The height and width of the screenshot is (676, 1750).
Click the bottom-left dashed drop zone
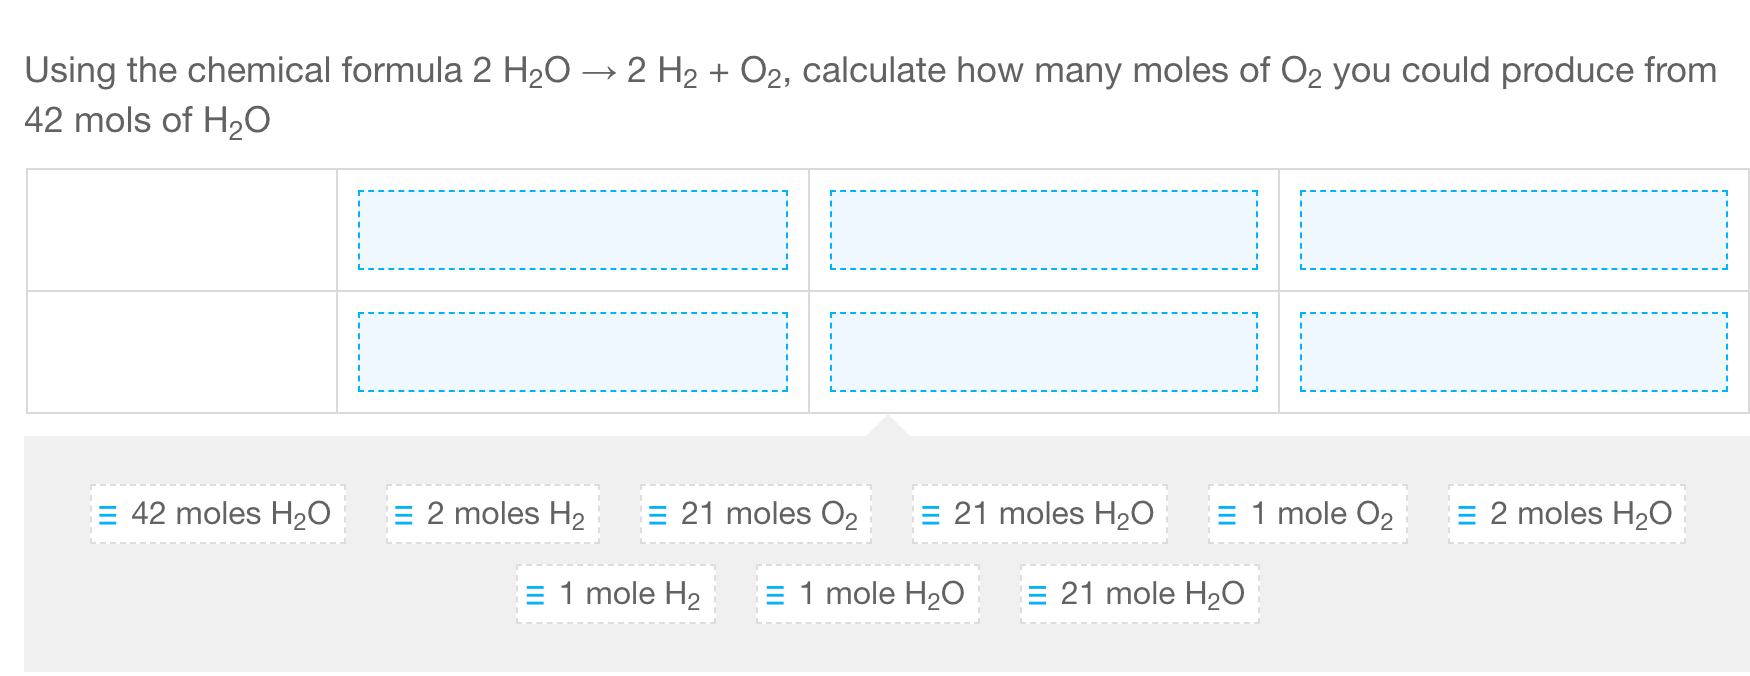575,353
